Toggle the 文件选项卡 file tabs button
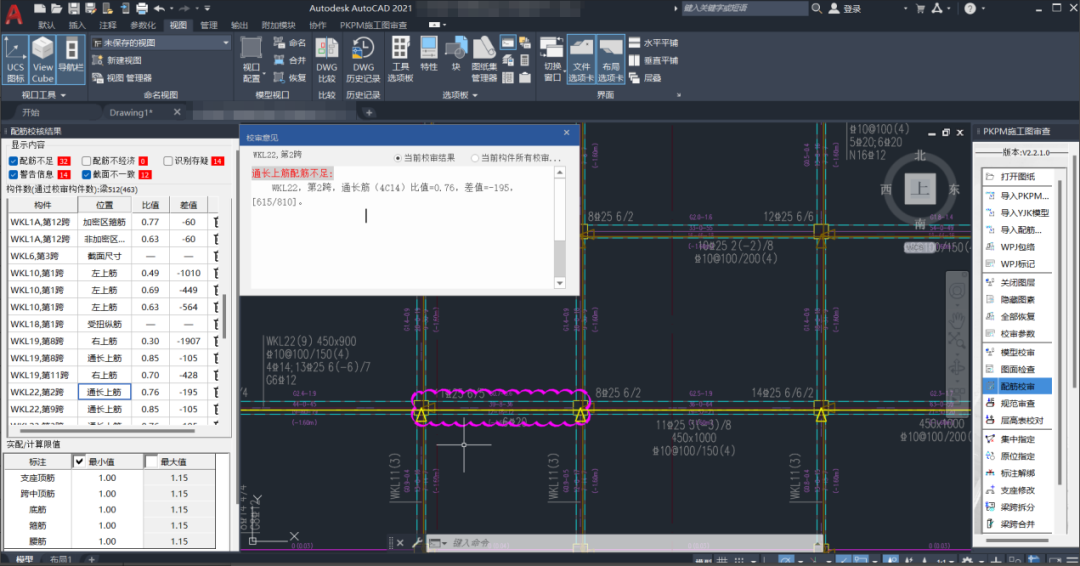This screenshot has width=1080, height=566. 581,60
